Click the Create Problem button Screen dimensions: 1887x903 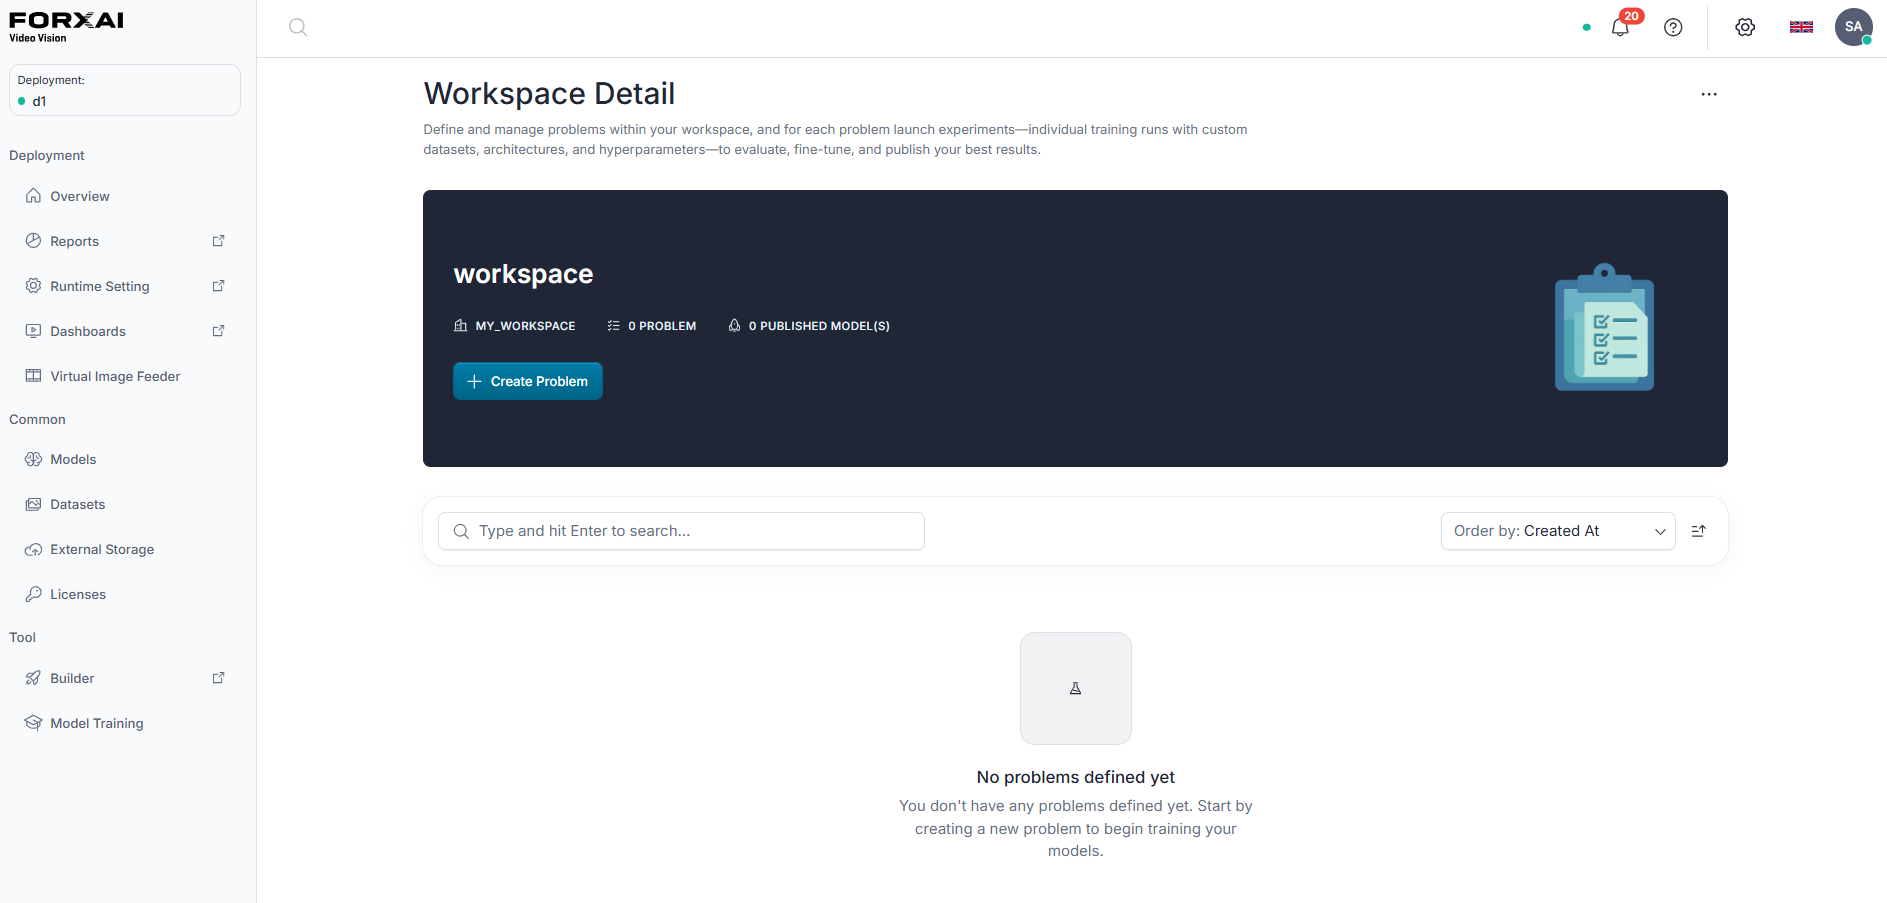pos(528,381)
